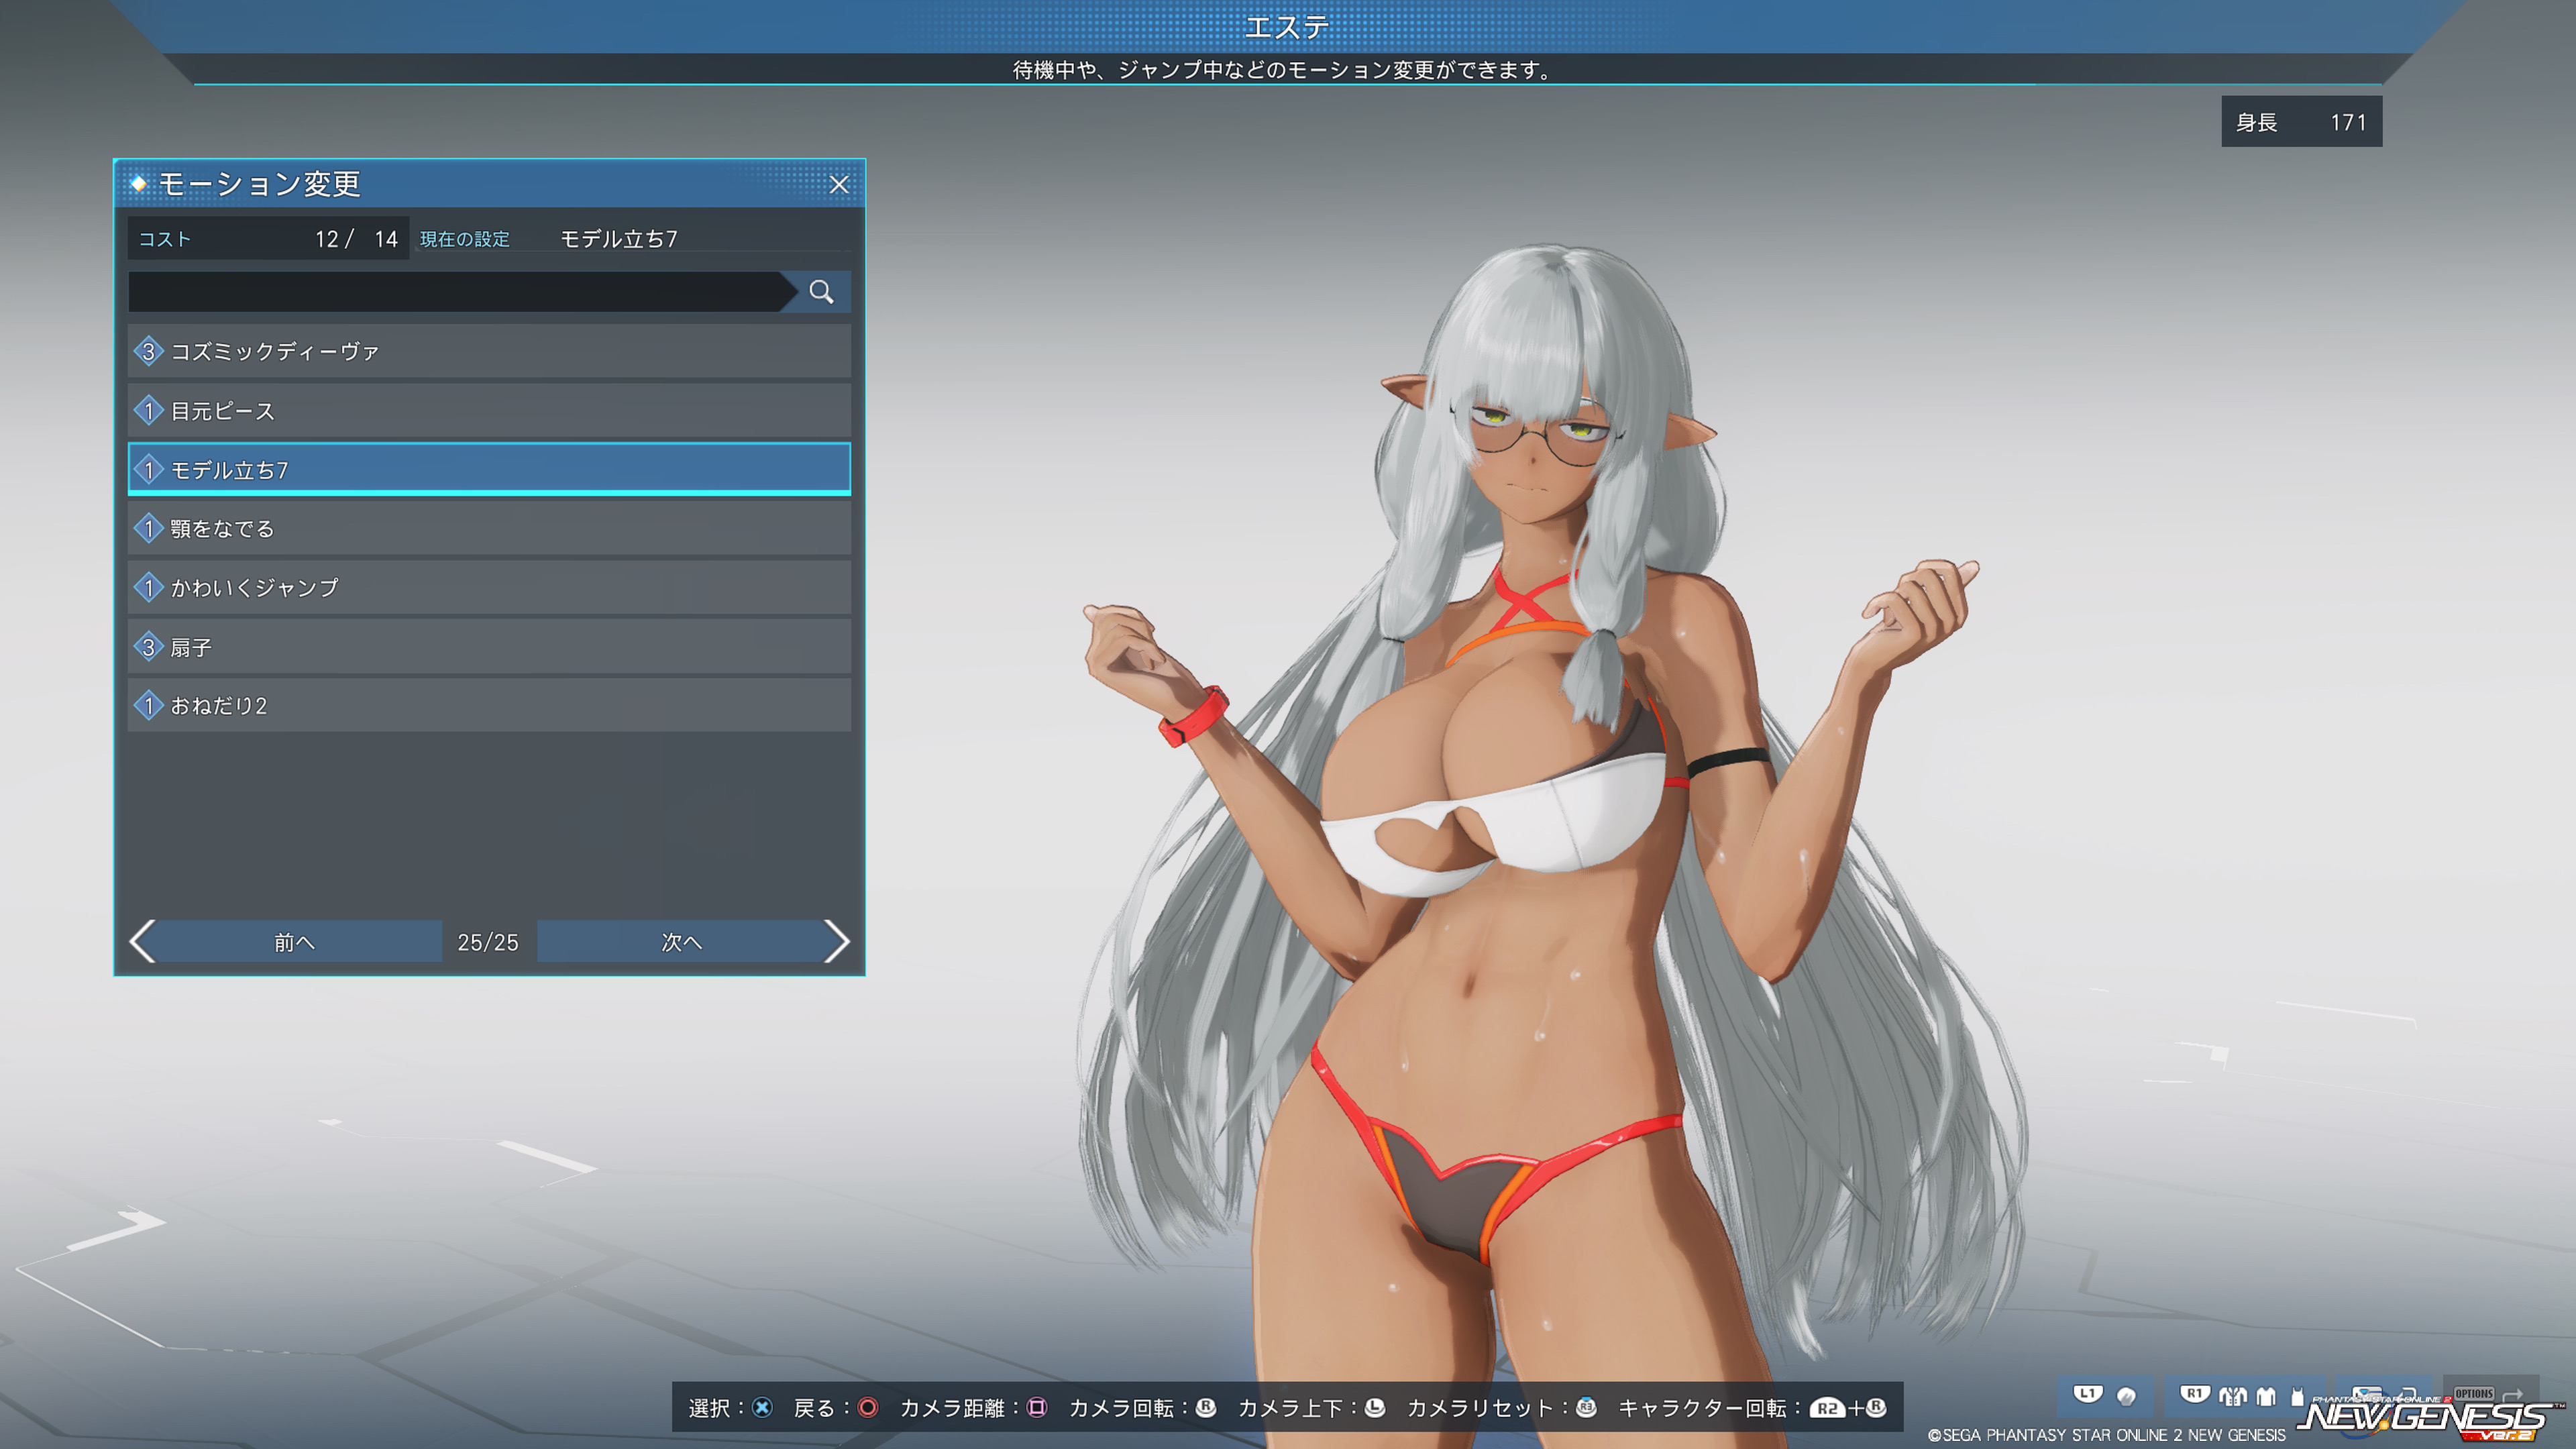Click the glove hand icon next to L1
Screen dimensions: 2576x1449
[2126, 1396]
